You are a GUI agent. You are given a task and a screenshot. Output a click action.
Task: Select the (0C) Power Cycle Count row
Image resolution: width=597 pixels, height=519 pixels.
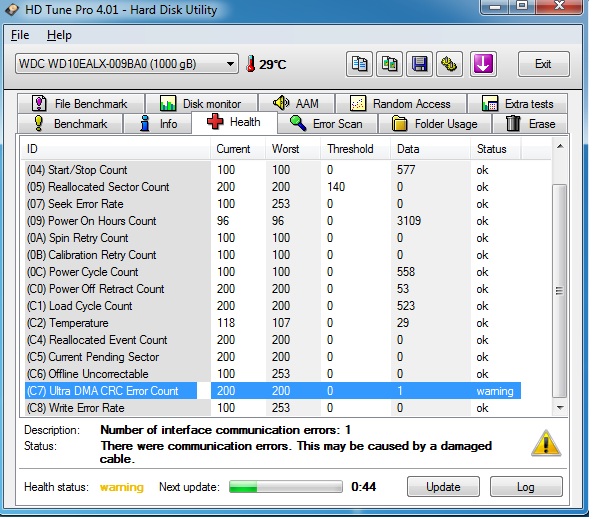tap(273, 271)
